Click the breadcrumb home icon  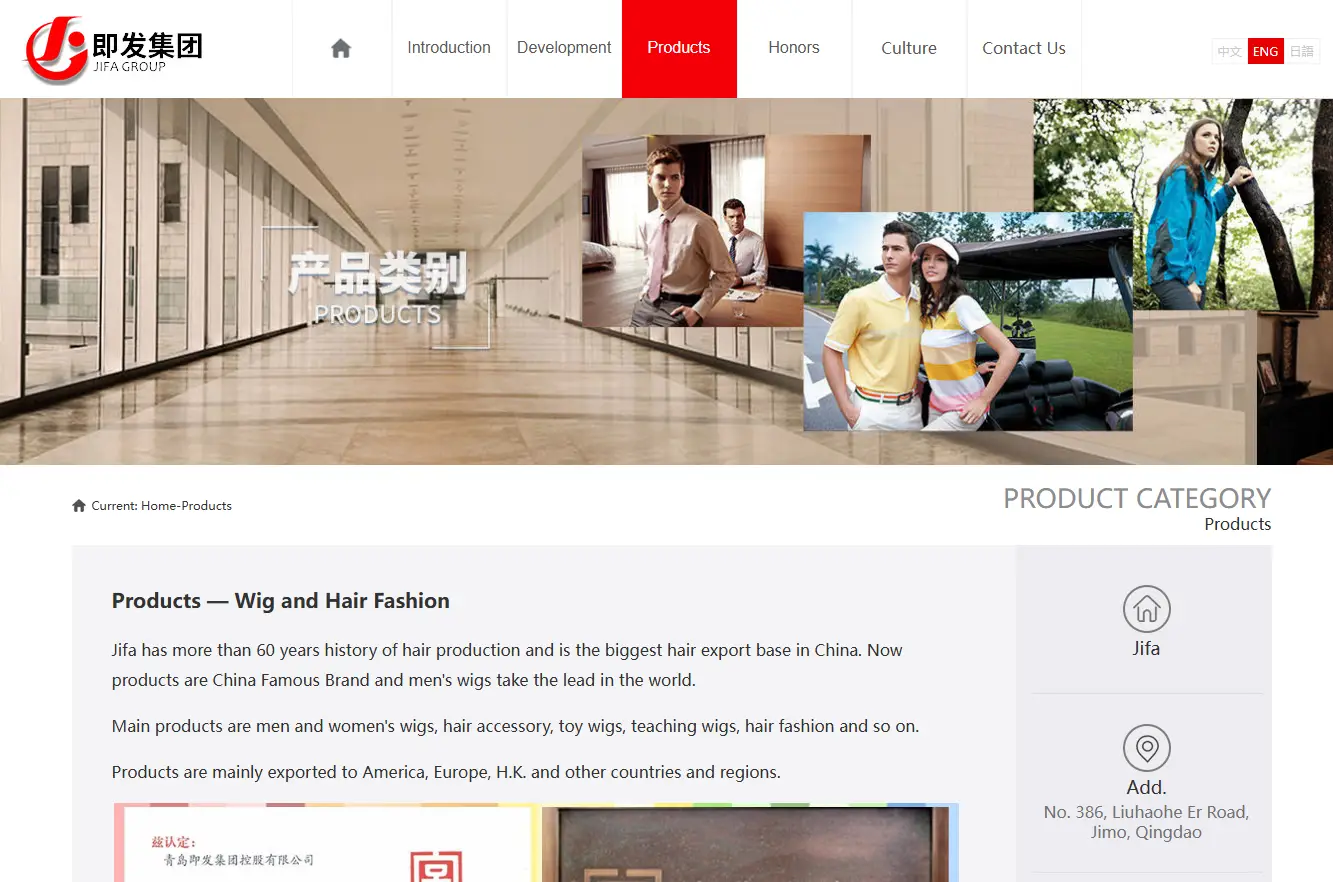pos(79,506)
